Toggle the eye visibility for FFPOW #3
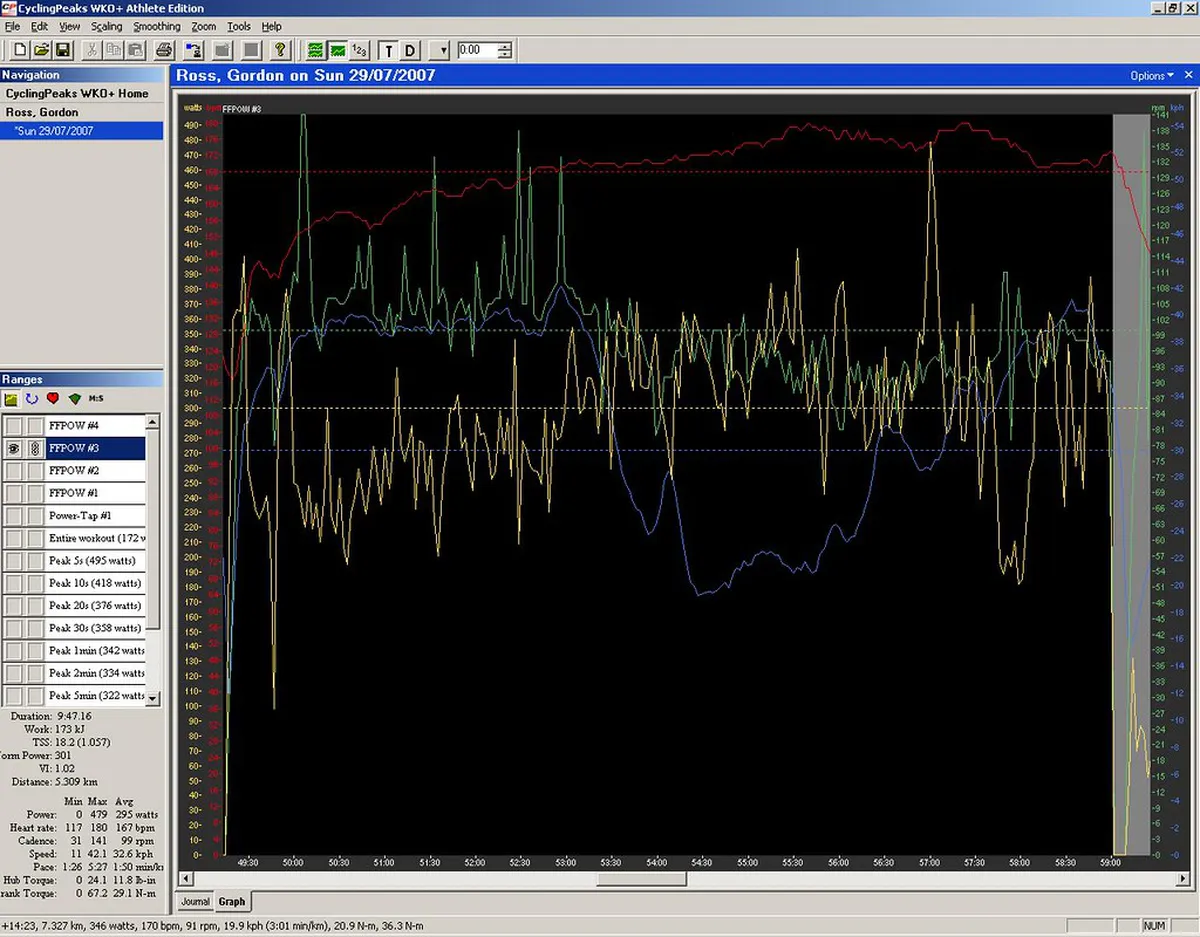 (x=14, y=449)
